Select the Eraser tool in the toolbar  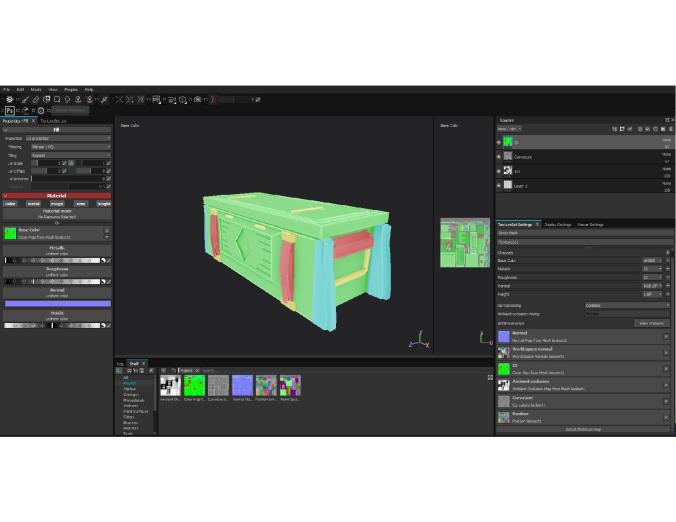coord(34,99)
